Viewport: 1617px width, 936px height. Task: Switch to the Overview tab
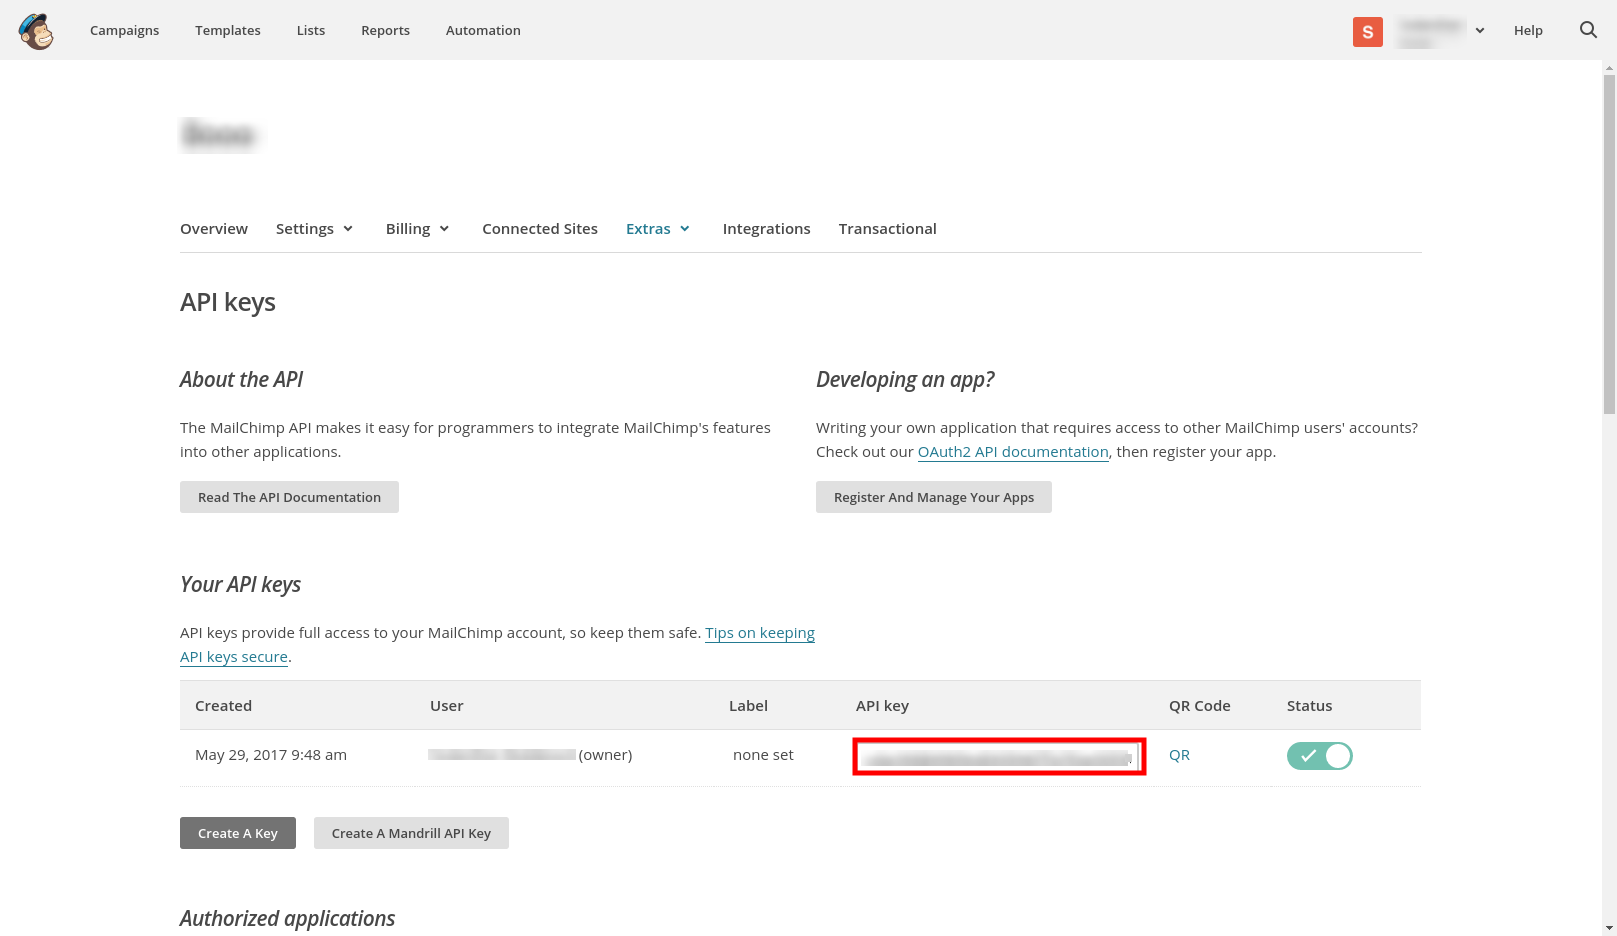pos(214,229)
